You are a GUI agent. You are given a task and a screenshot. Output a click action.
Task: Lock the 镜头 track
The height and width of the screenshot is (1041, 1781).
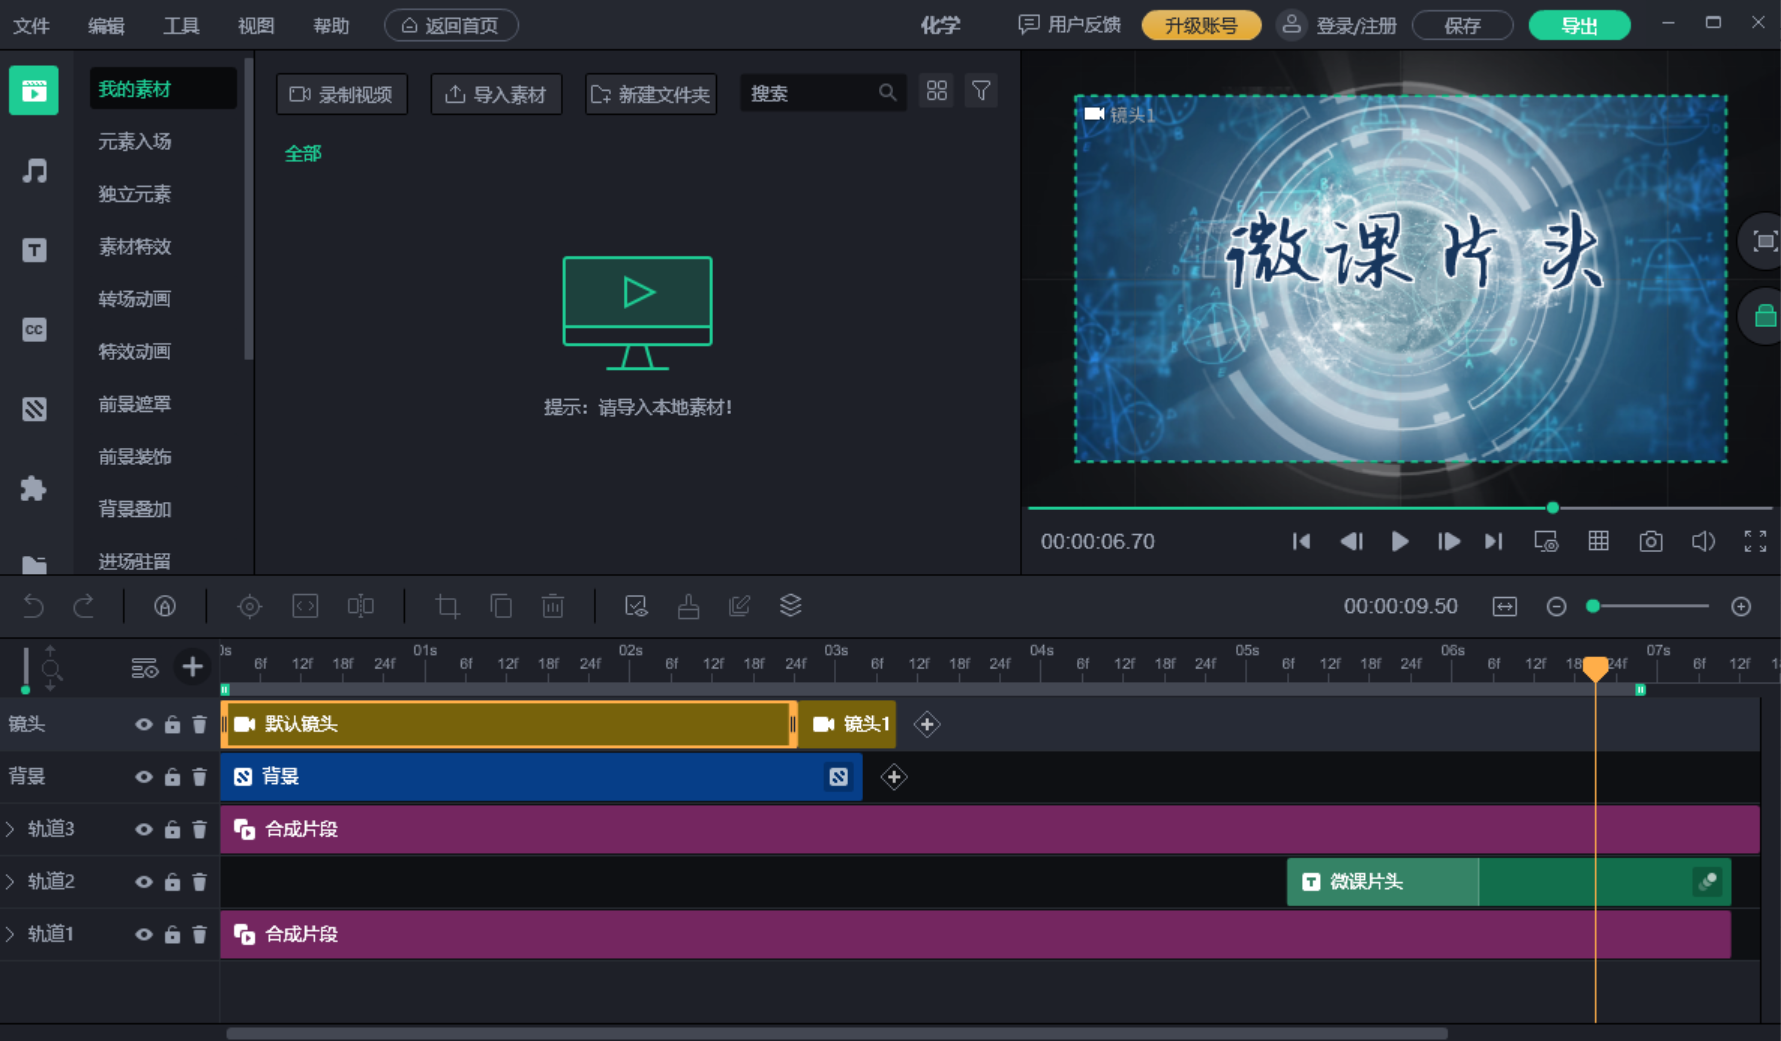(x=171, y=724)
